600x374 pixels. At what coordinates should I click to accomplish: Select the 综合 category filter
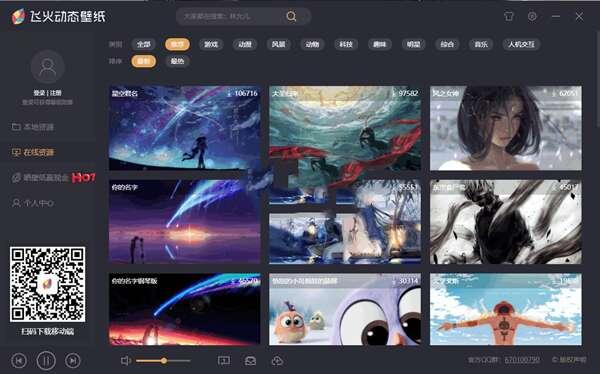[x=447, y=44]
